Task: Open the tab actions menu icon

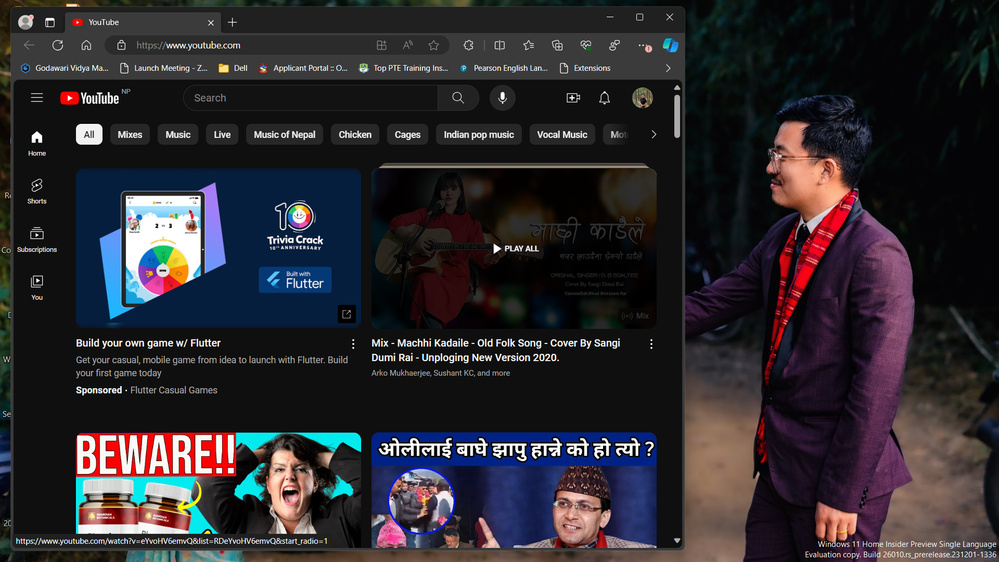Action: [50, 22]
